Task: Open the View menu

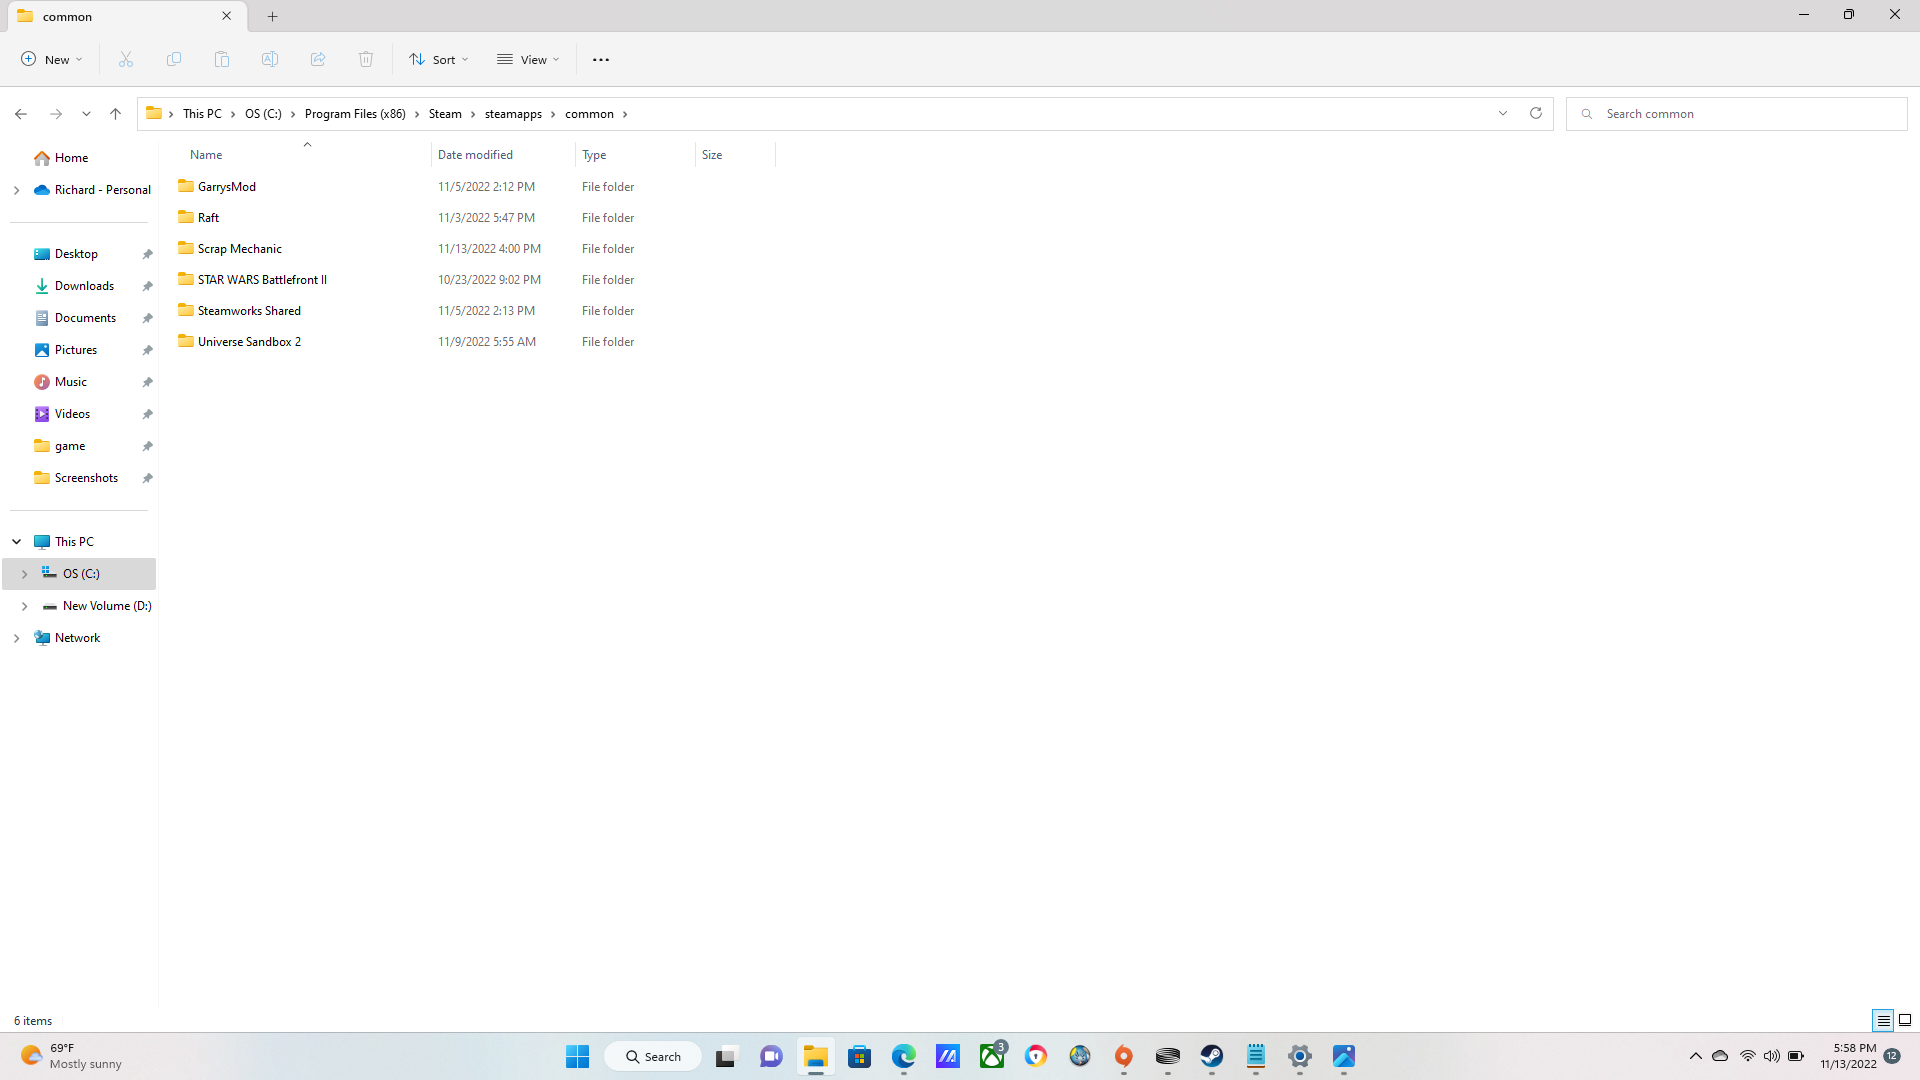Action: [x=528, y=60]
